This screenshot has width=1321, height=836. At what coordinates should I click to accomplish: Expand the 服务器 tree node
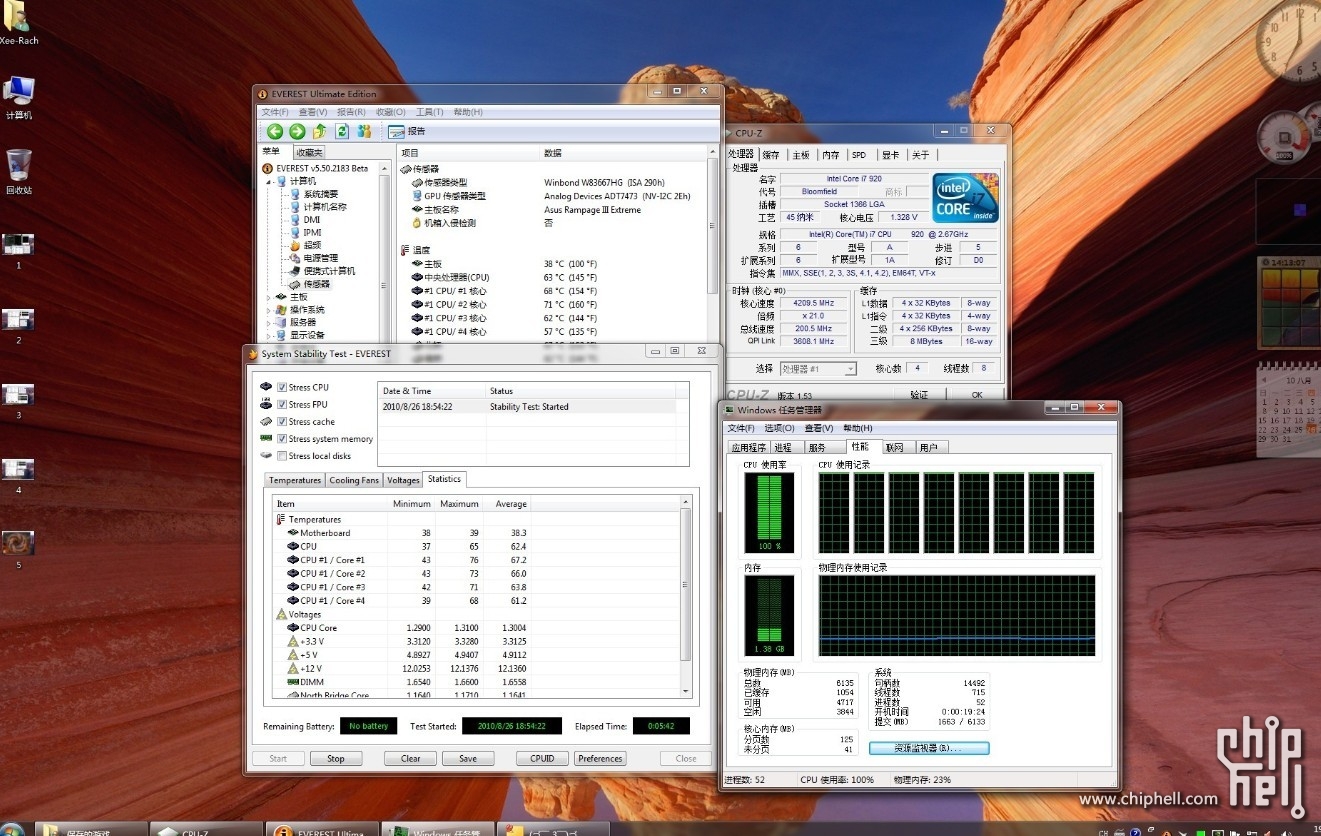pos(269,323)
